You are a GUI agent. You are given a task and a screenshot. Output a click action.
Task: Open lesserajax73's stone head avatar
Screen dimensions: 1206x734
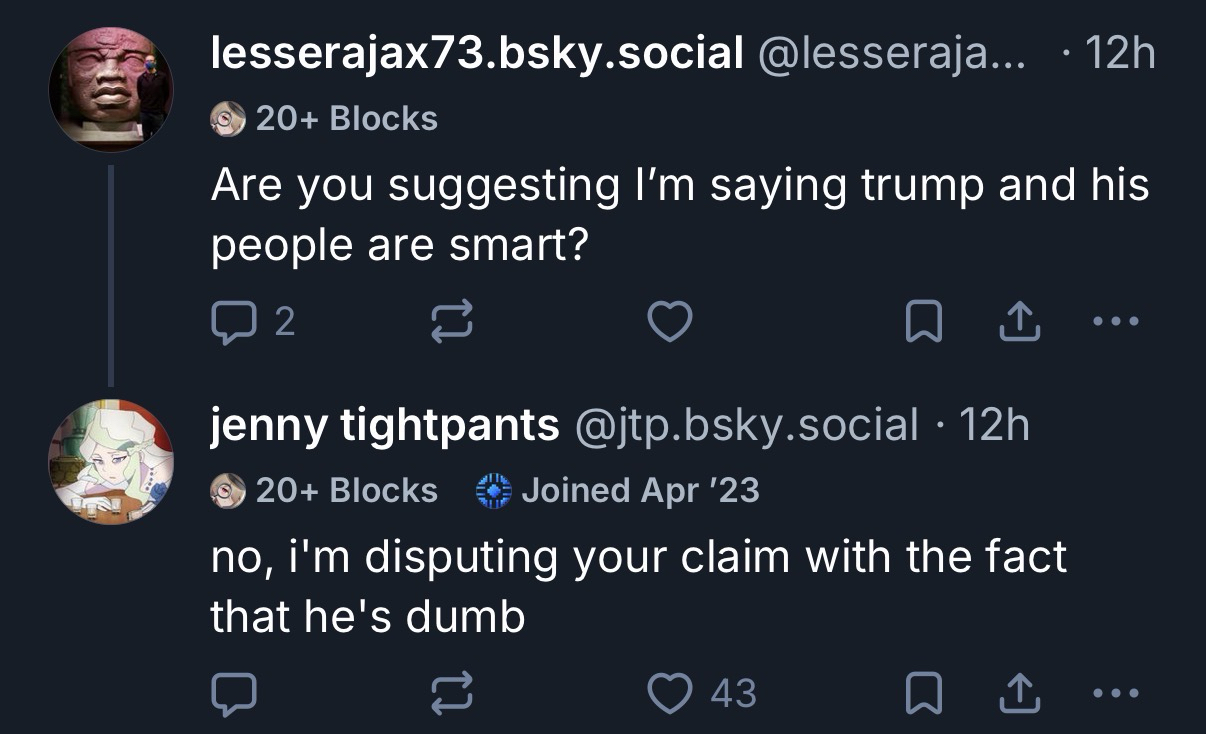point(111,89)
